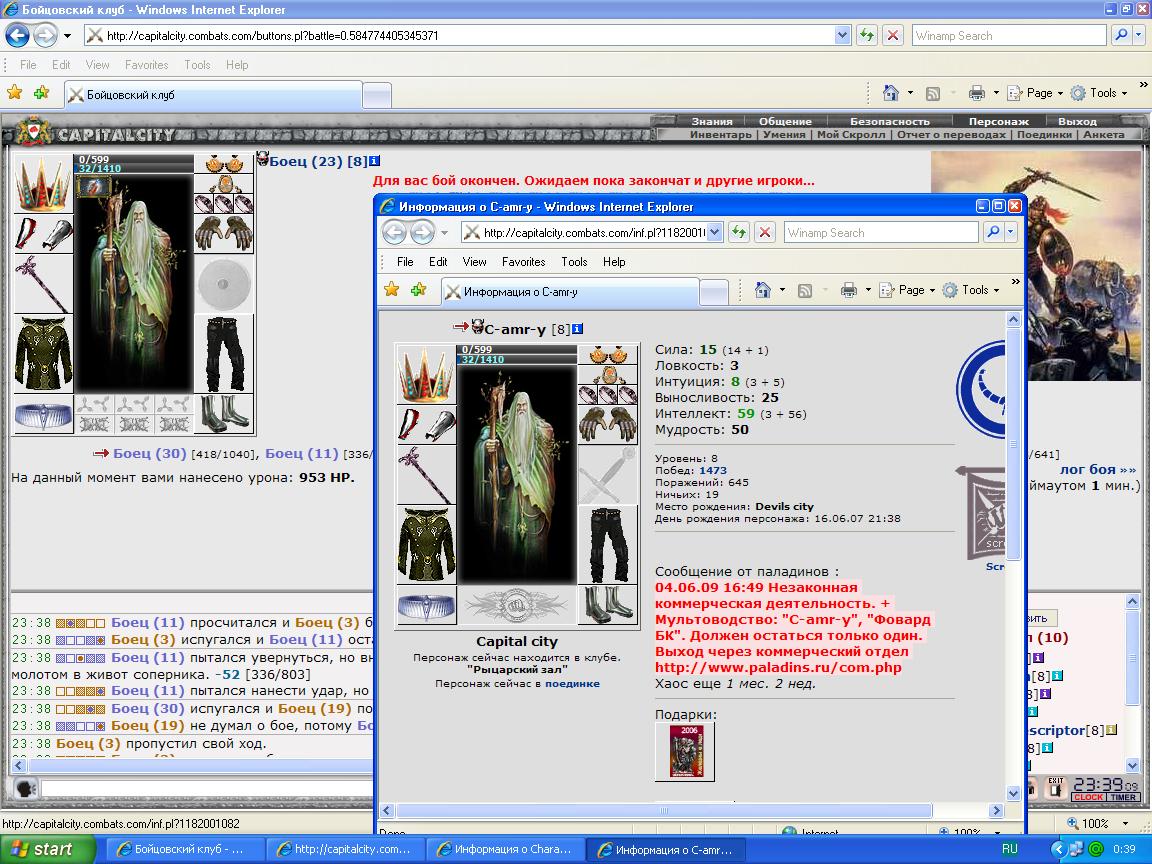Open the File menu in the main window
This screenshot has width=1152, height=864.
28,65
